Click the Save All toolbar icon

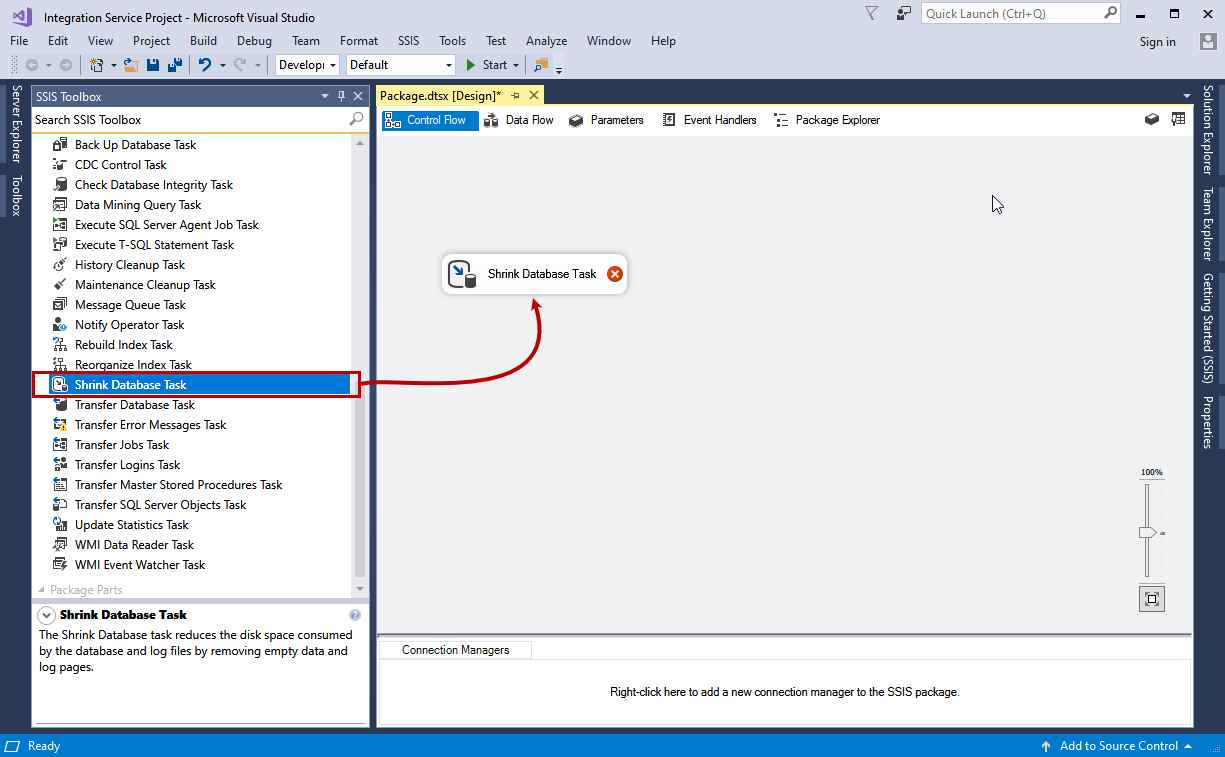[174, 65]
